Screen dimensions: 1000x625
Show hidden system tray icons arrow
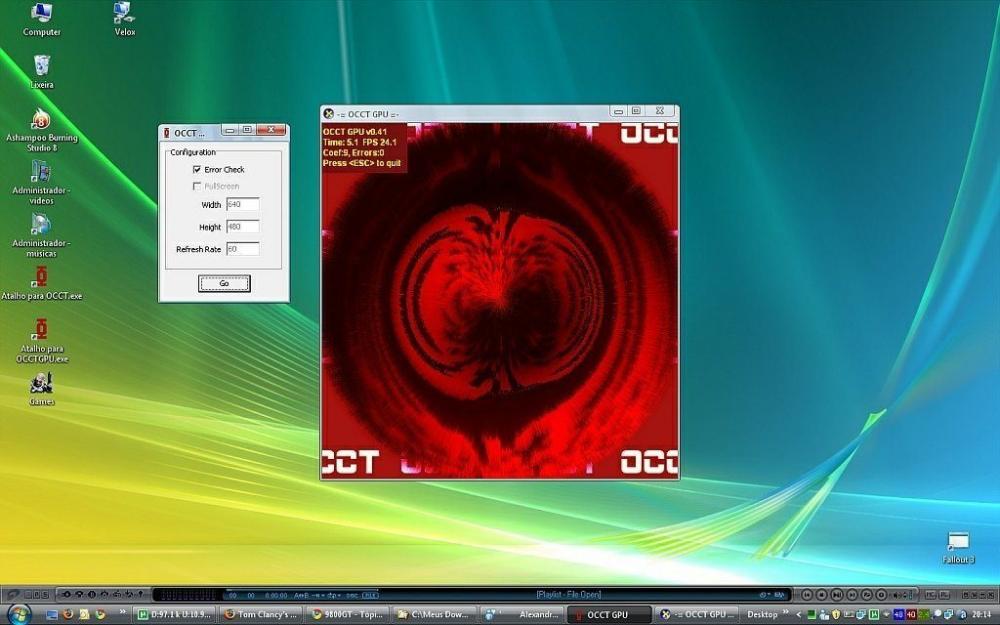point(797,614)
